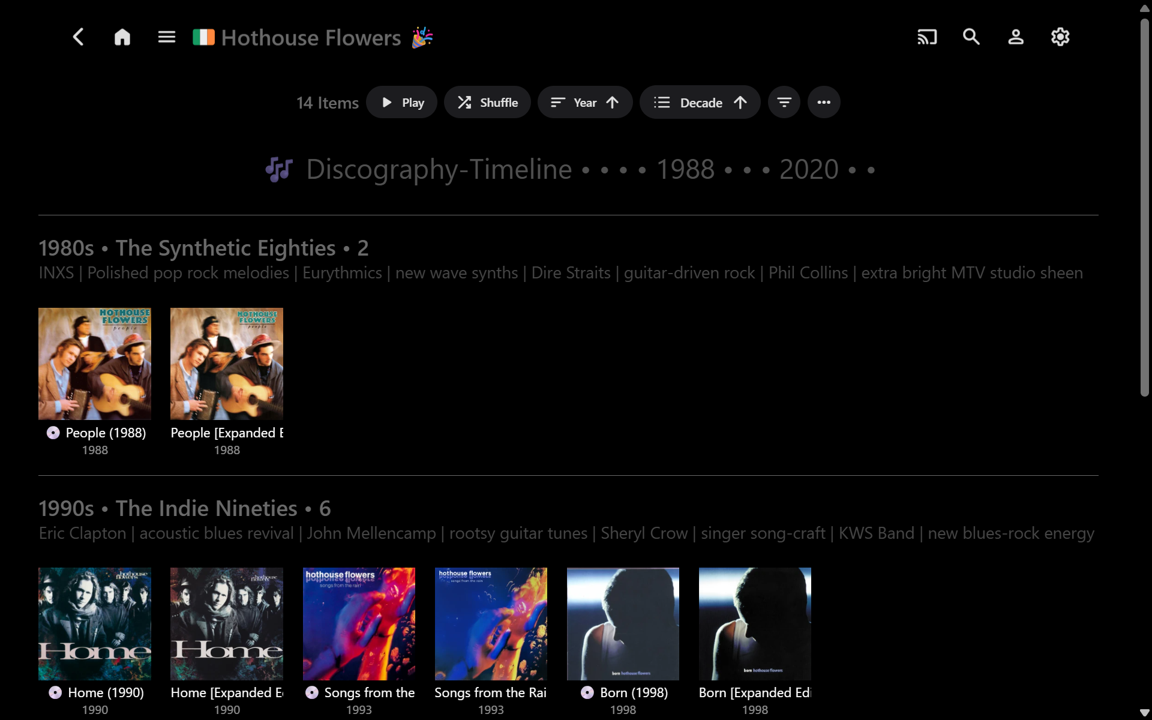
Task: Open the Home (1990) album cover
Action: pyautogui.click(x=95, y=624)
